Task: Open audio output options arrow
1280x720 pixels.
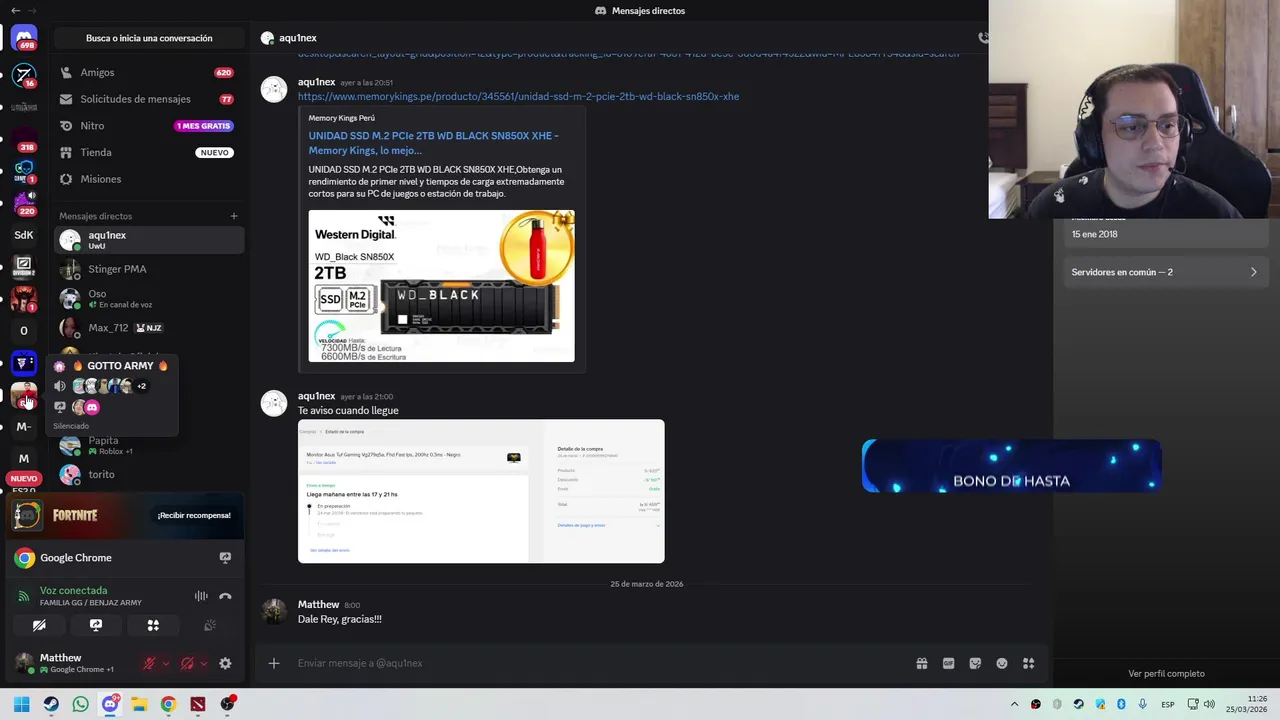Action: (203, 663)
